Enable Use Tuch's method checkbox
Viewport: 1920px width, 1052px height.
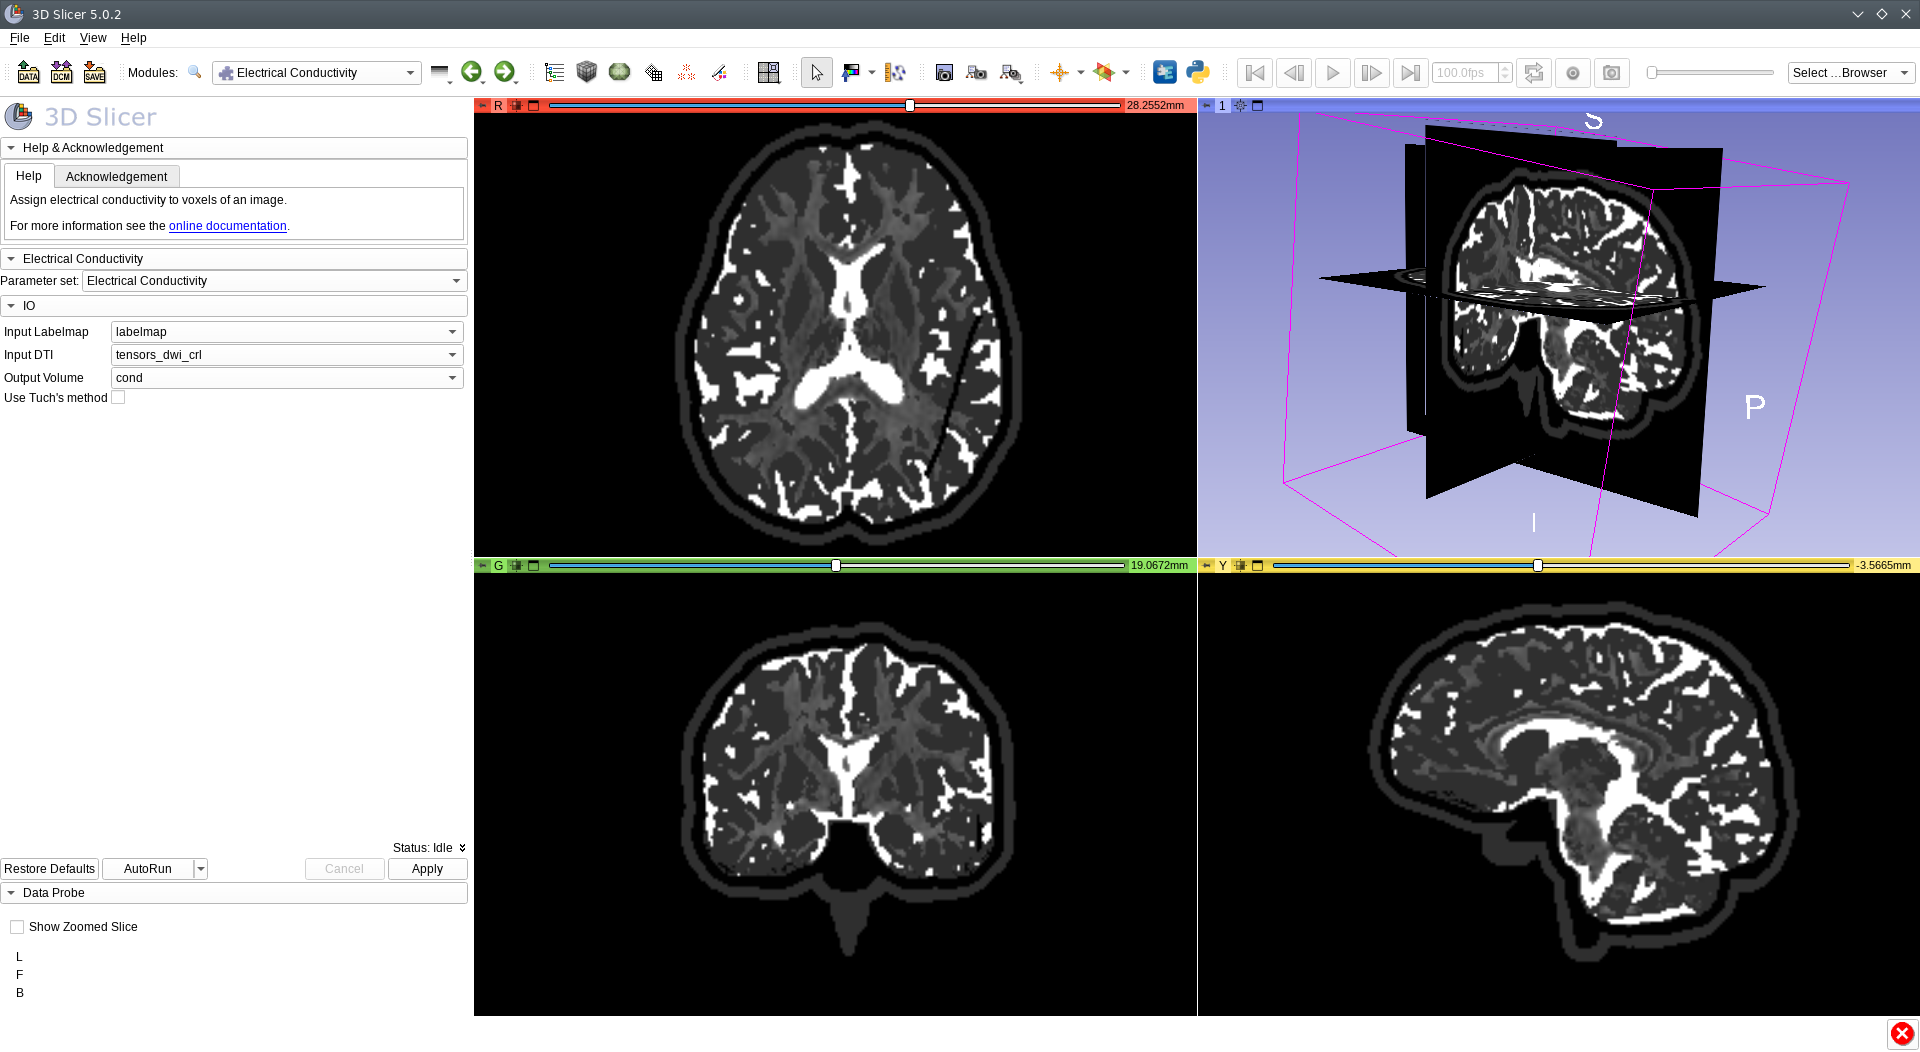pos(118,398)
